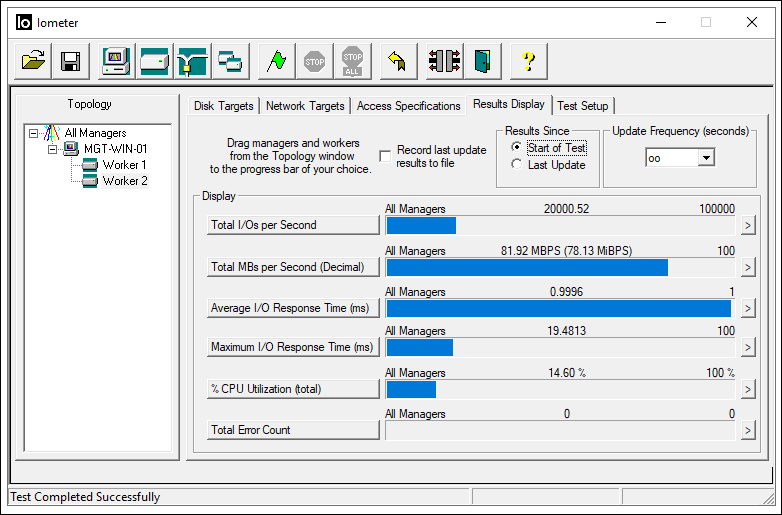This screenshot has height=515, width=782.
Task: Click the Reset Workers yellow arrow icon
Action: click(x=397, y=62)
